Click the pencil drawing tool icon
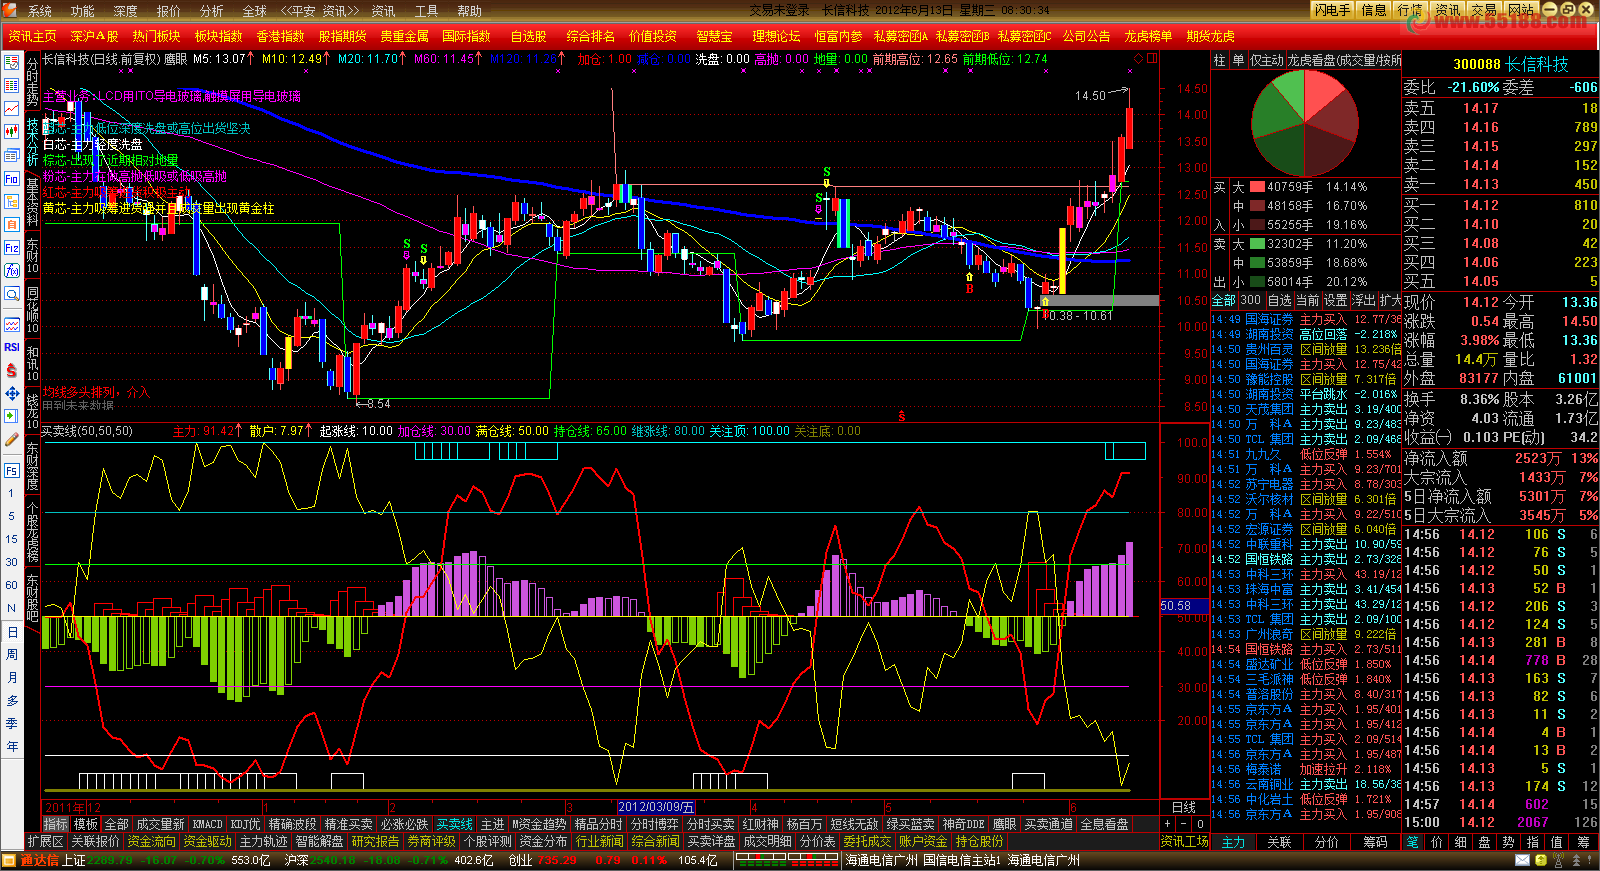Viewport: 1600px width, 871px height. pos(12,439)
